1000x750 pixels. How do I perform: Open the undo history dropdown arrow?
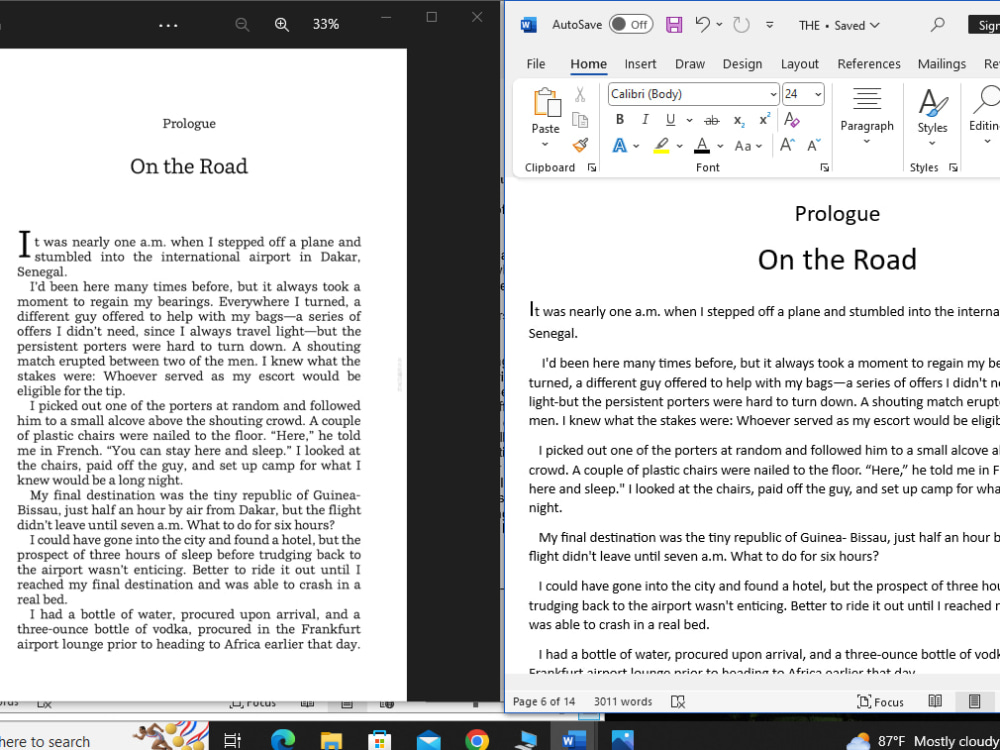719,24
